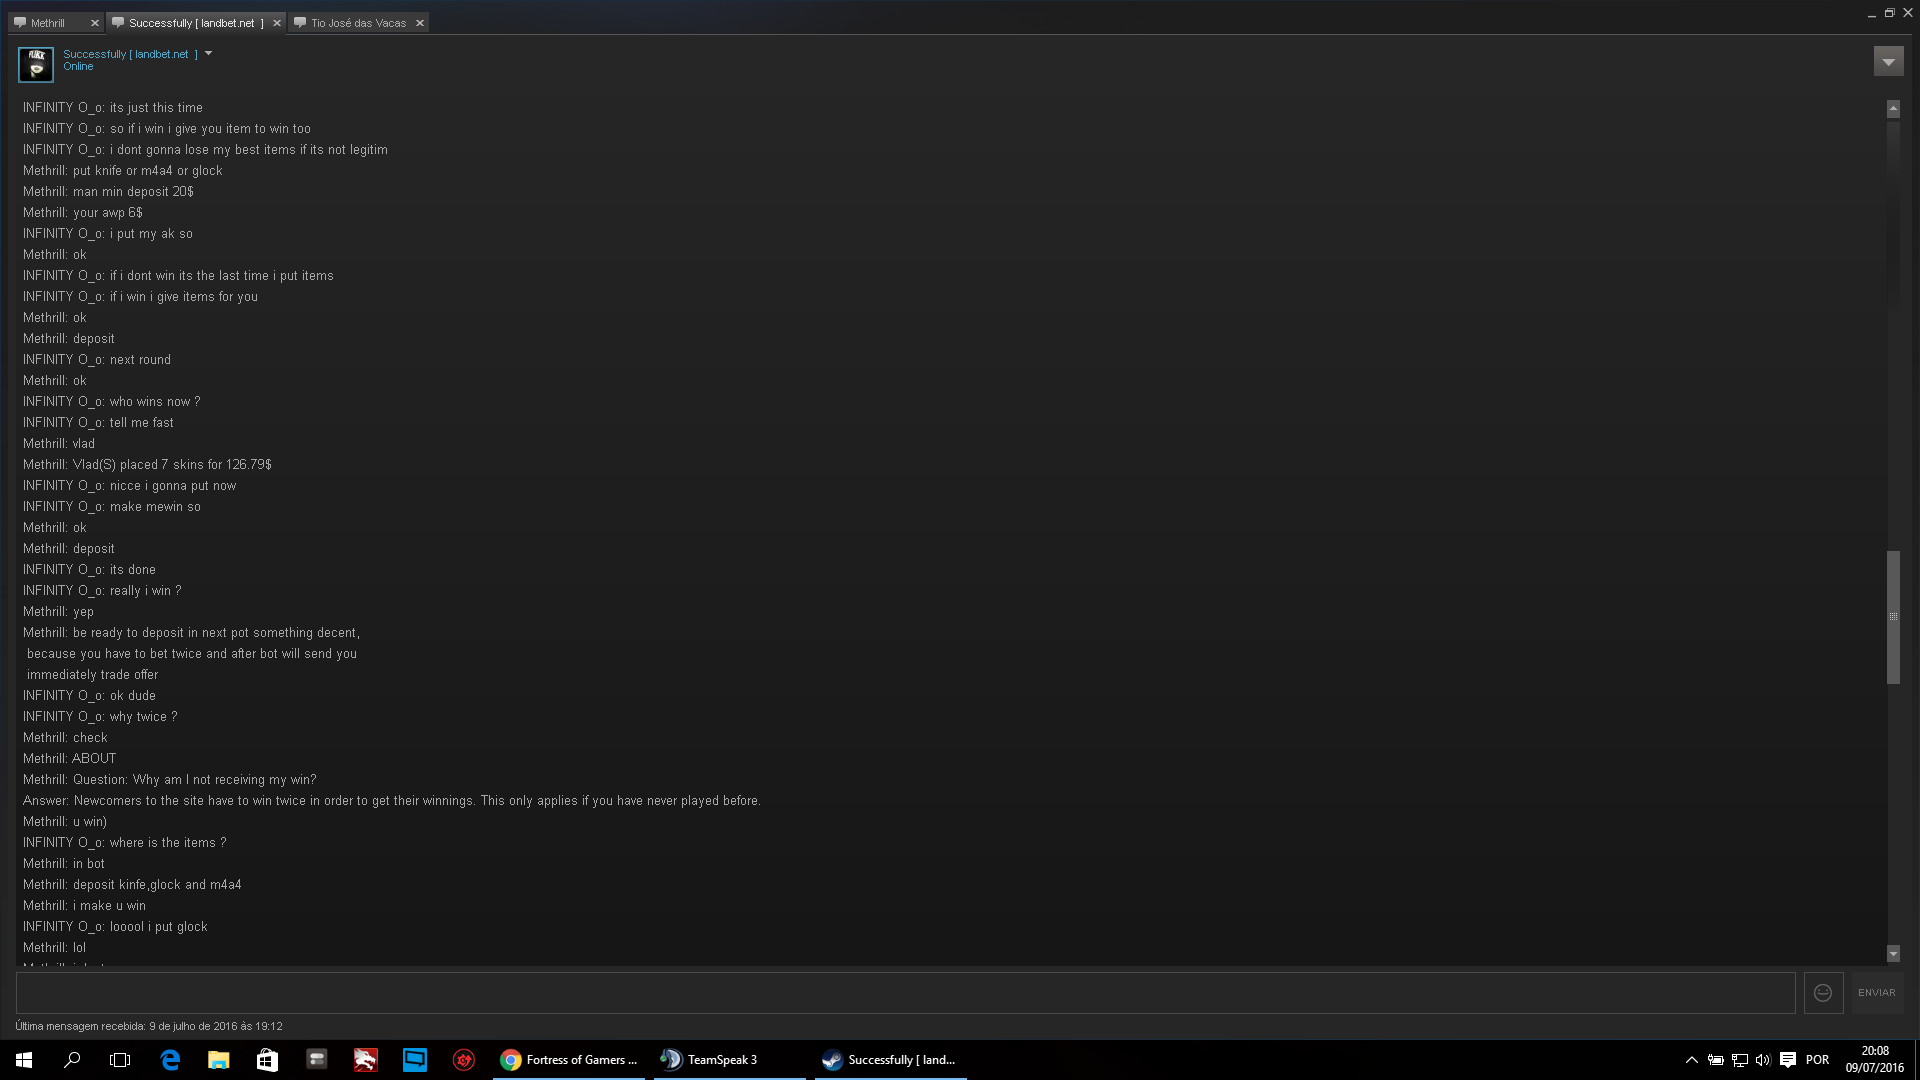This screenshot has width=1920, height=1080.
Task: Open TeamSpeak 3 from the taskbar
Action: (x=729, y=1060)
